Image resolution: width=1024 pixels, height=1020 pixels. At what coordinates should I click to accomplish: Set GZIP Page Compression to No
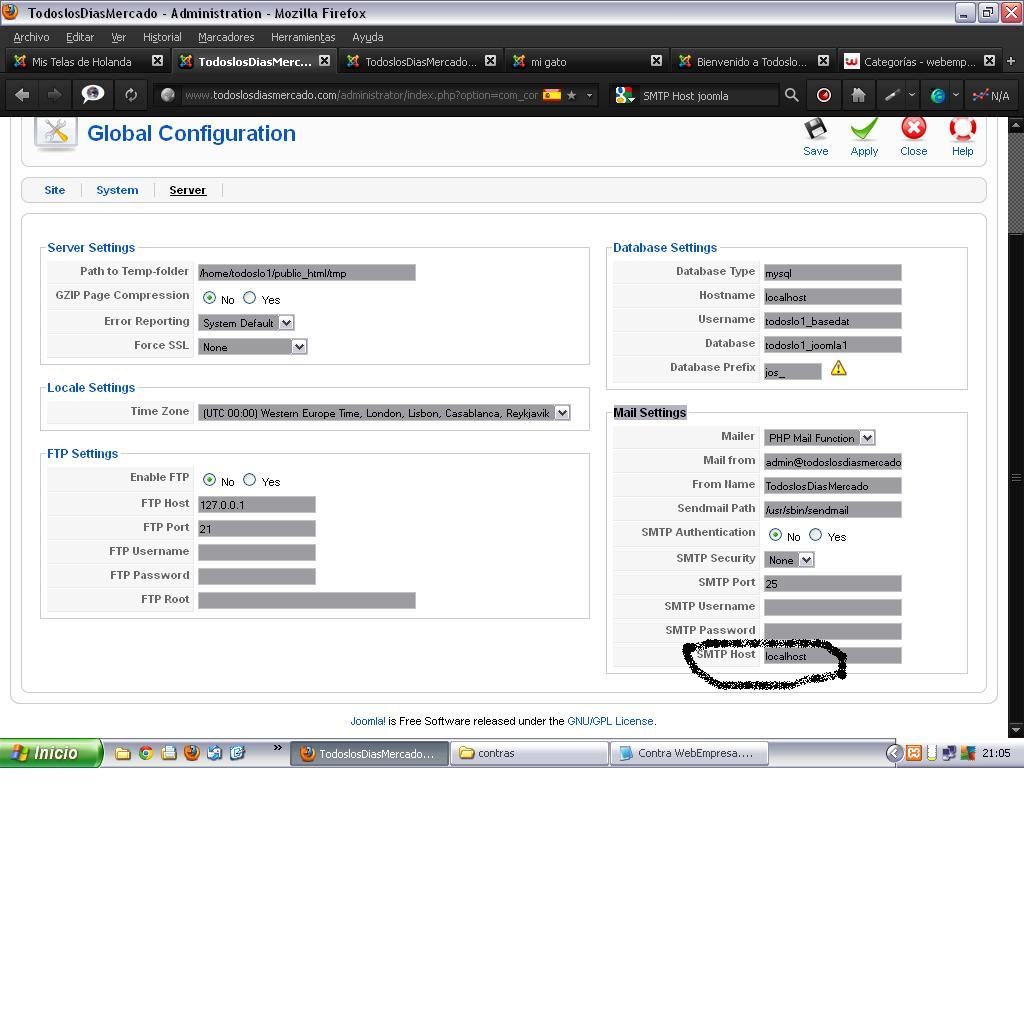tap(209, 298)
